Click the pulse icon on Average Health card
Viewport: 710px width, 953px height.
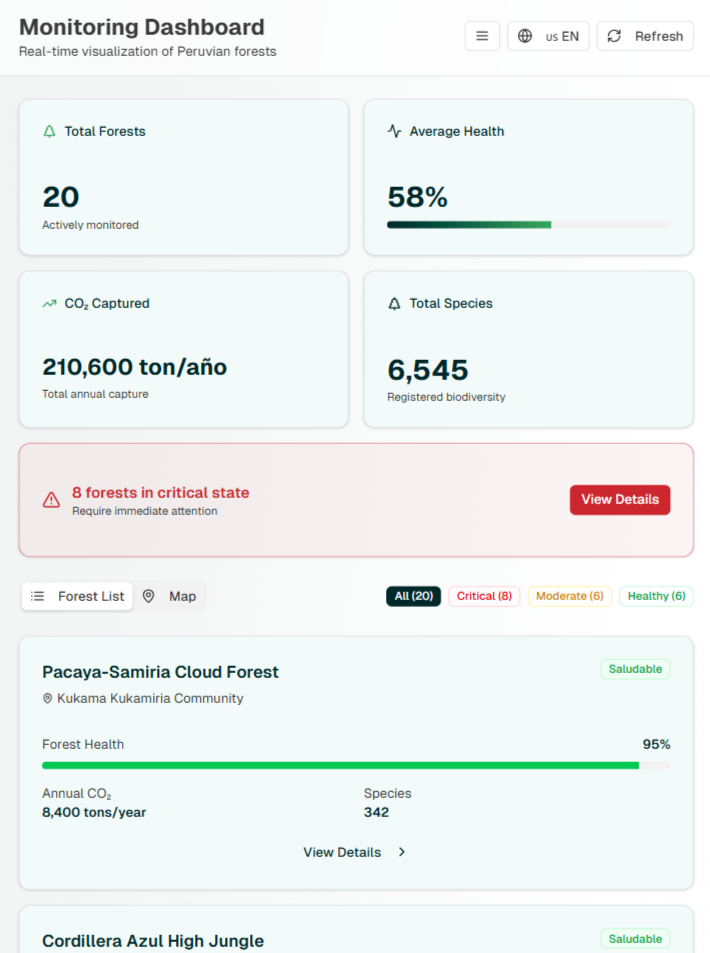392,130
